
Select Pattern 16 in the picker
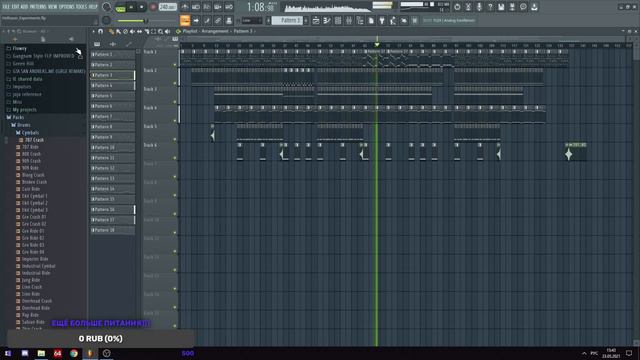tap(112, 209)
